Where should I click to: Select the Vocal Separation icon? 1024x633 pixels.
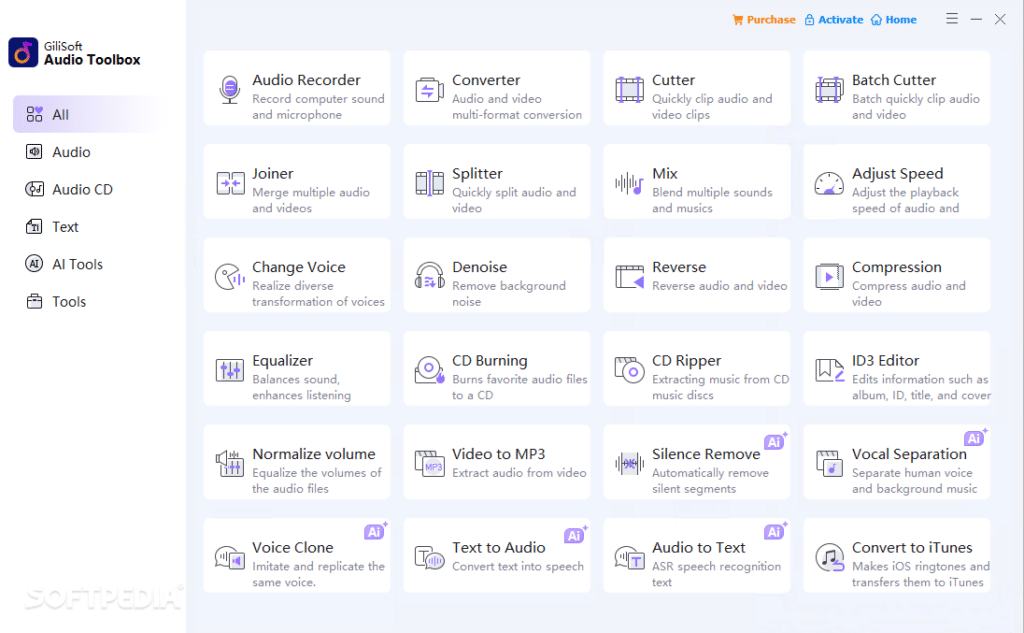pos(829,463)
